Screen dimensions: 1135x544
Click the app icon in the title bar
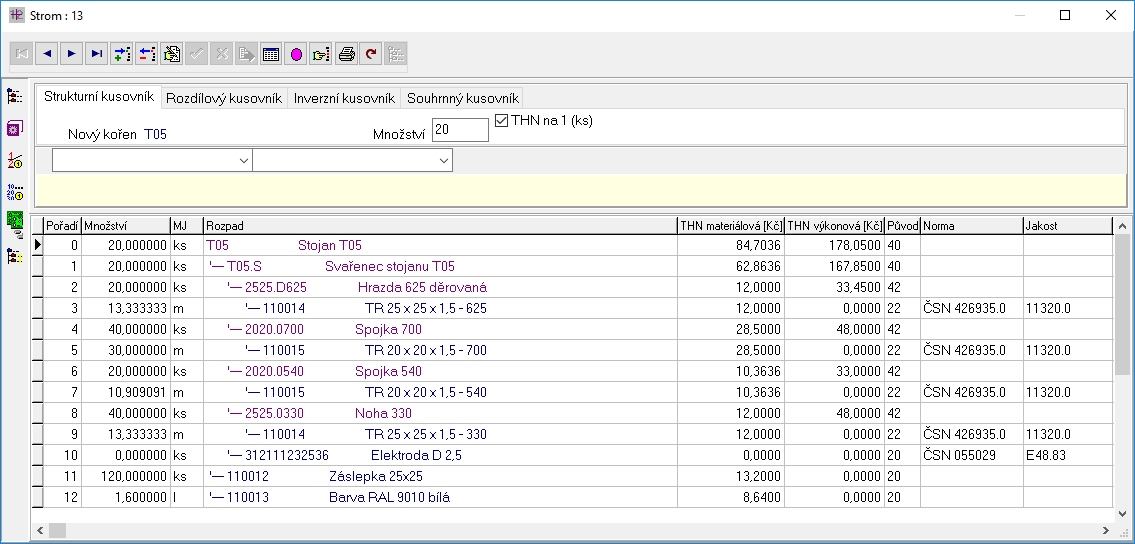coord(16,15)
